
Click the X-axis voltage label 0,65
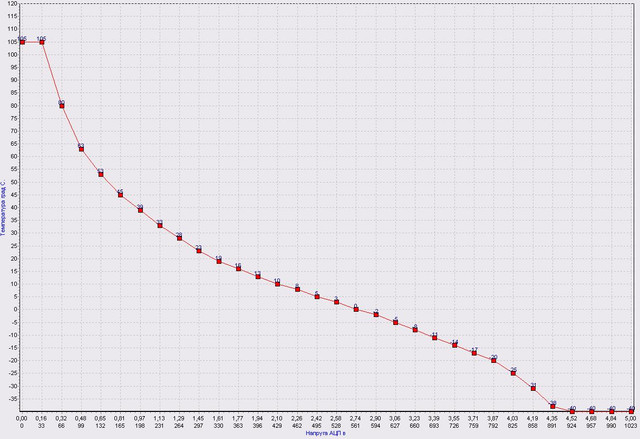point(101,419)
